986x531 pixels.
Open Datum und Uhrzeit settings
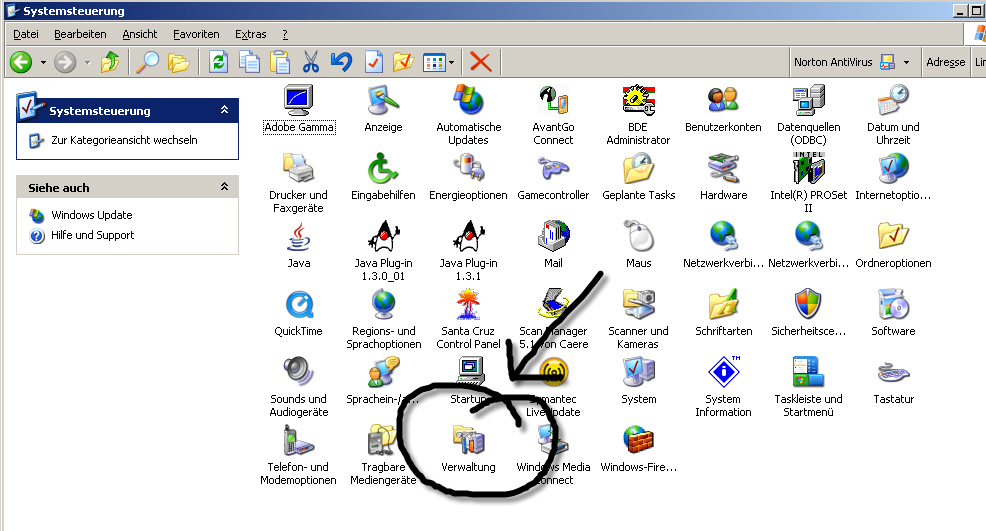tap(893, 101)
